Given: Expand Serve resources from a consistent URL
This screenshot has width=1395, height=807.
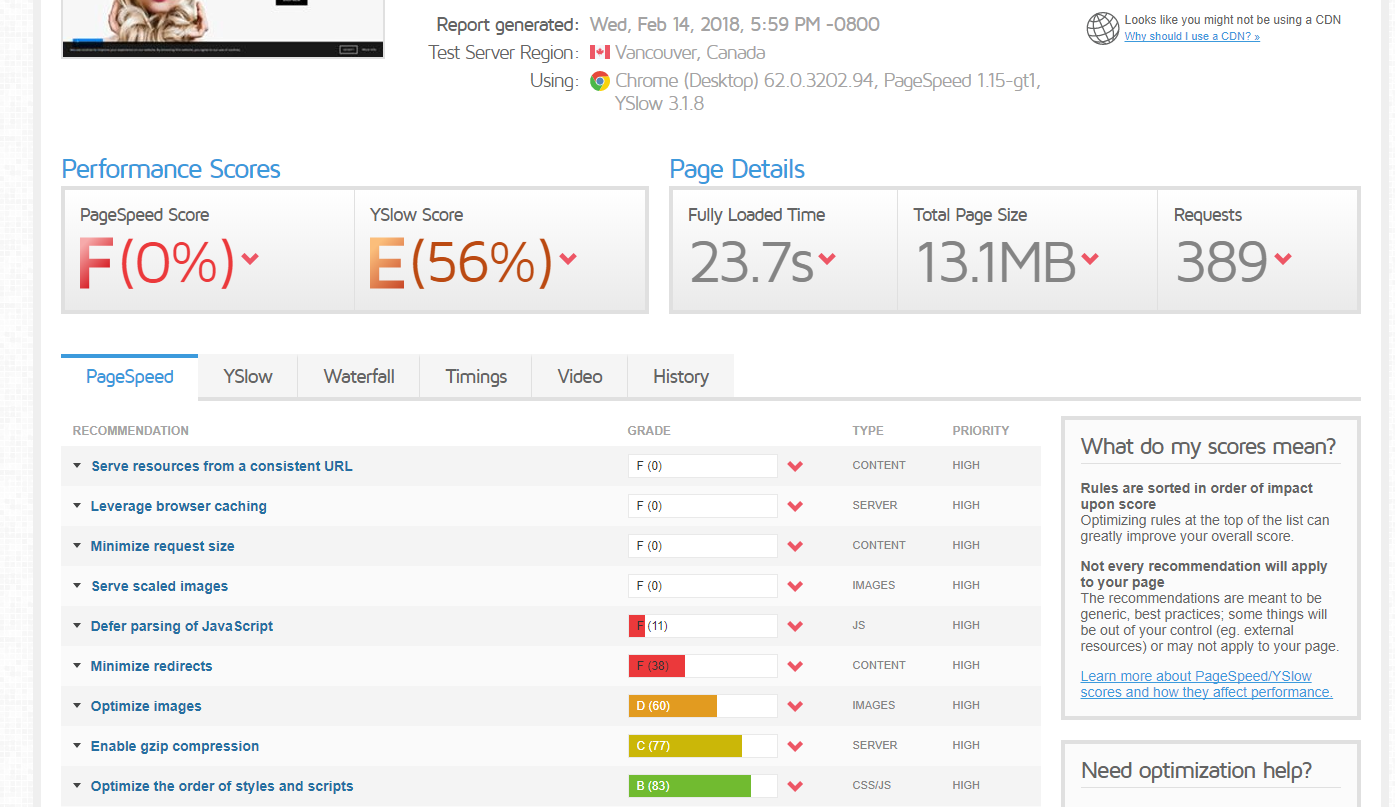Looking at the screenshot, I should click(x=221, y=466).
